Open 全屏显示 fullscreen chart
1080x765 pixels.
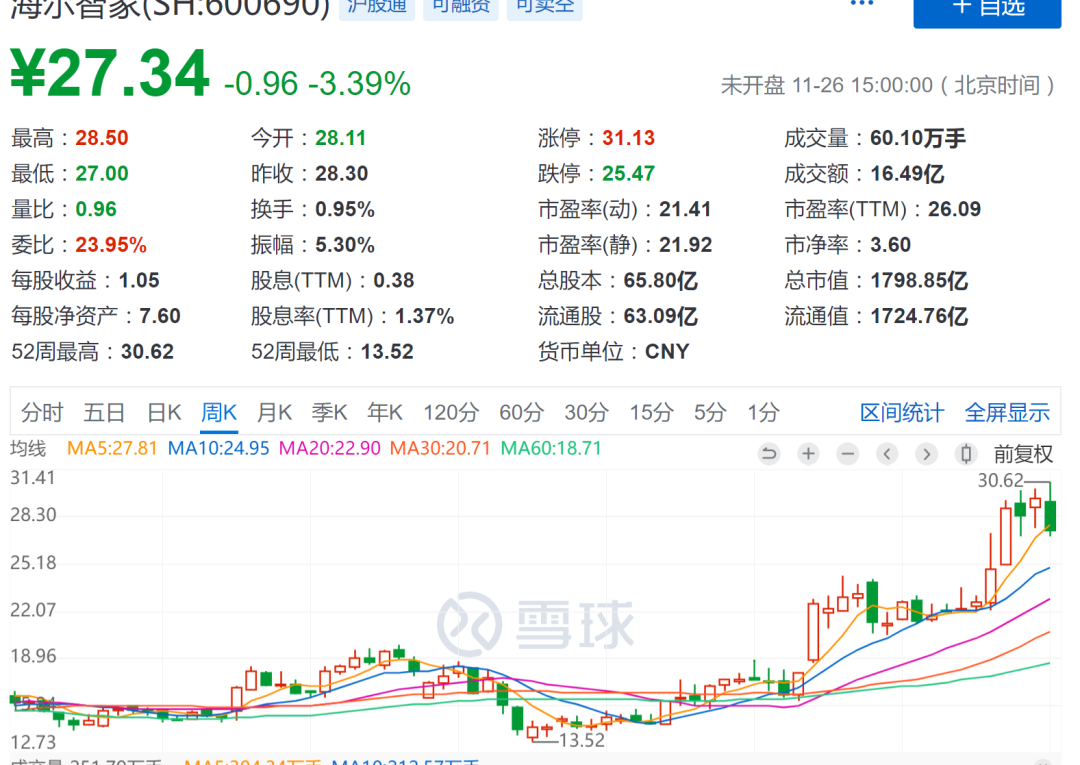point(1006,412)
